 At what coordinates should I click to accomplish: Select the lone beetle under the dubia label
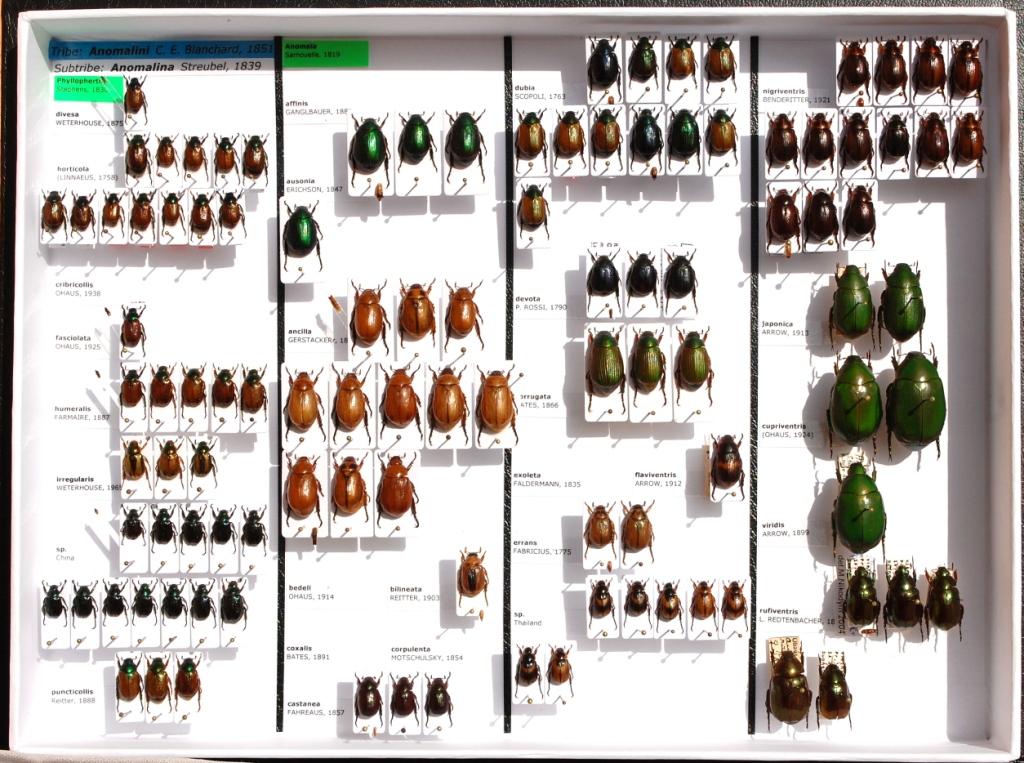pyautogui.click(x=532, y=208)
